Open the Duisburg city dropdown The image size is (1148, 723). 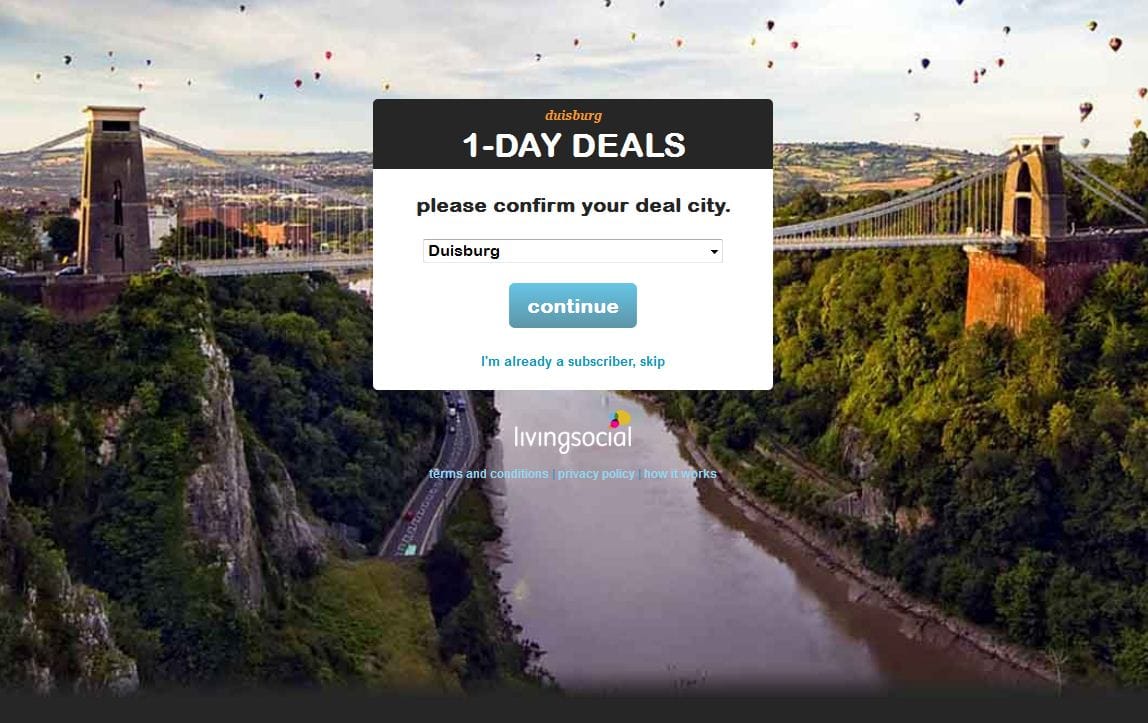573,251
